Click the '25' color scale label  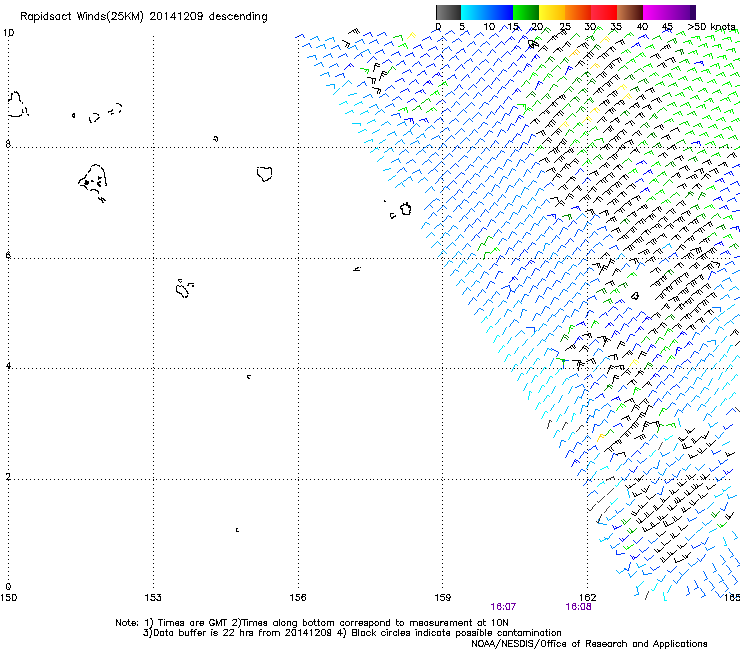click(564, 27)
